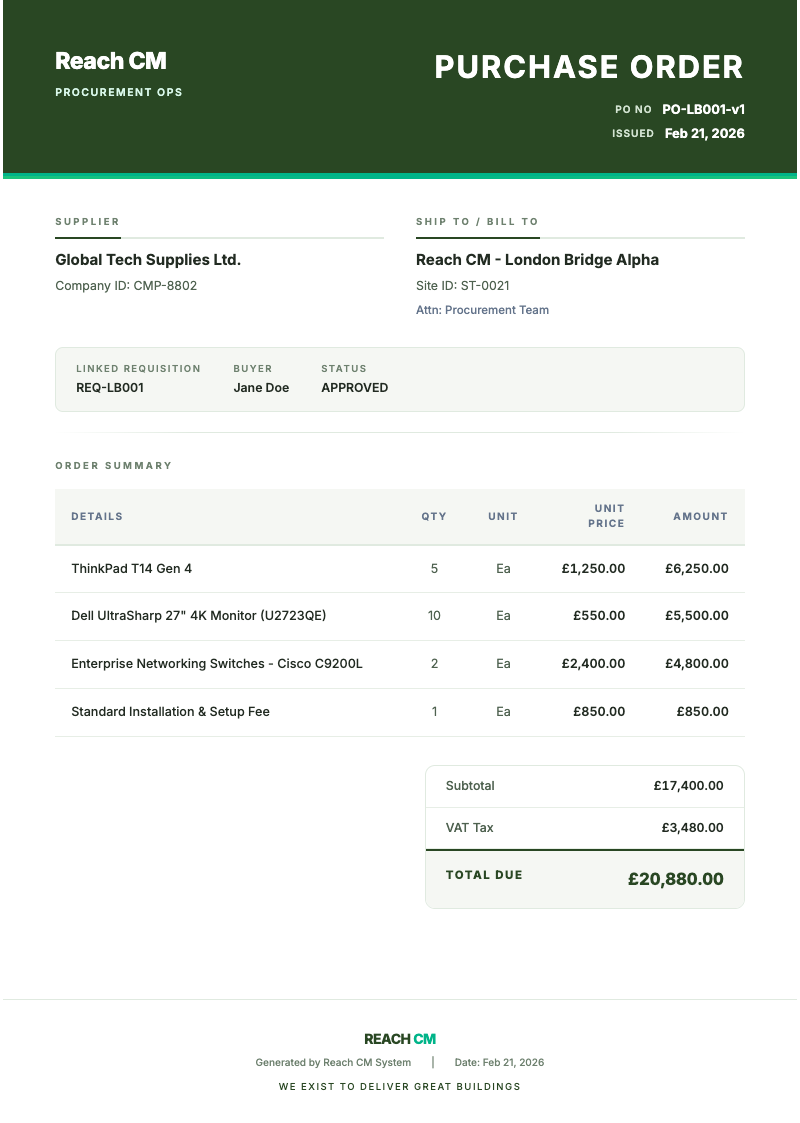
Task: Select Standard Installation & Setup Fee item
Action: 170,711
